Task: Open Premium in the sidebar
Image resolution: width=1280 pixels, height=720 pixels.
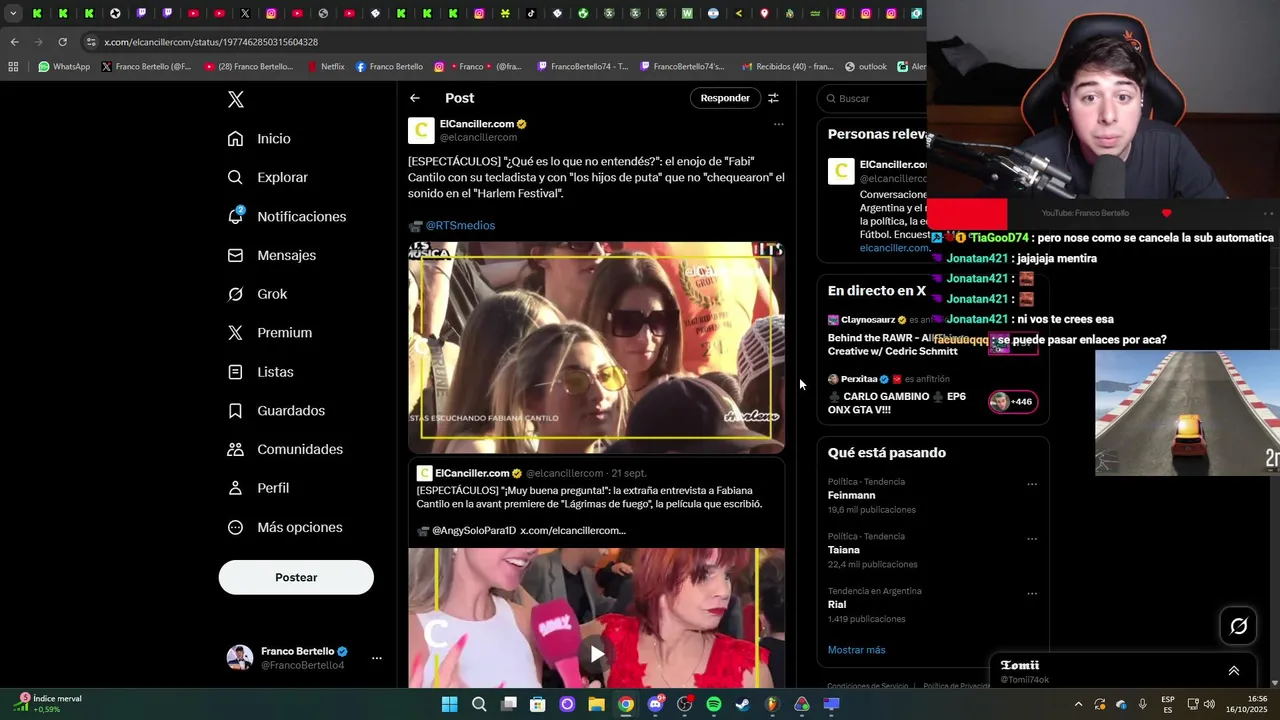Action: (270, 333)
